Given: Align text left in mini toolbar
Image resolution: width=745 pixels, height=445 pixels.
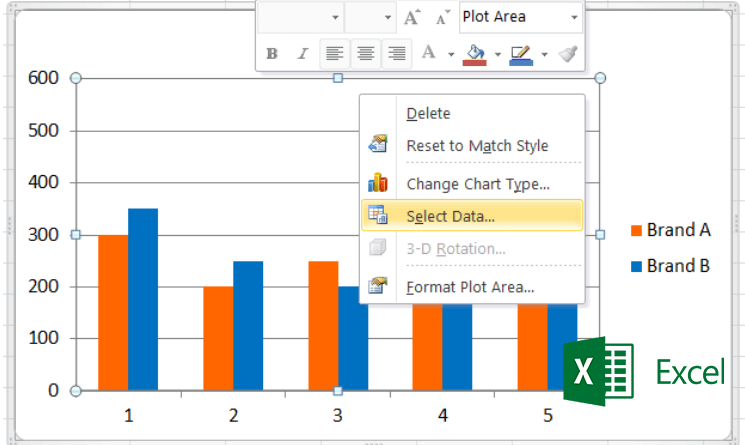Looking at the screenshot, I should tap(334, 54).
